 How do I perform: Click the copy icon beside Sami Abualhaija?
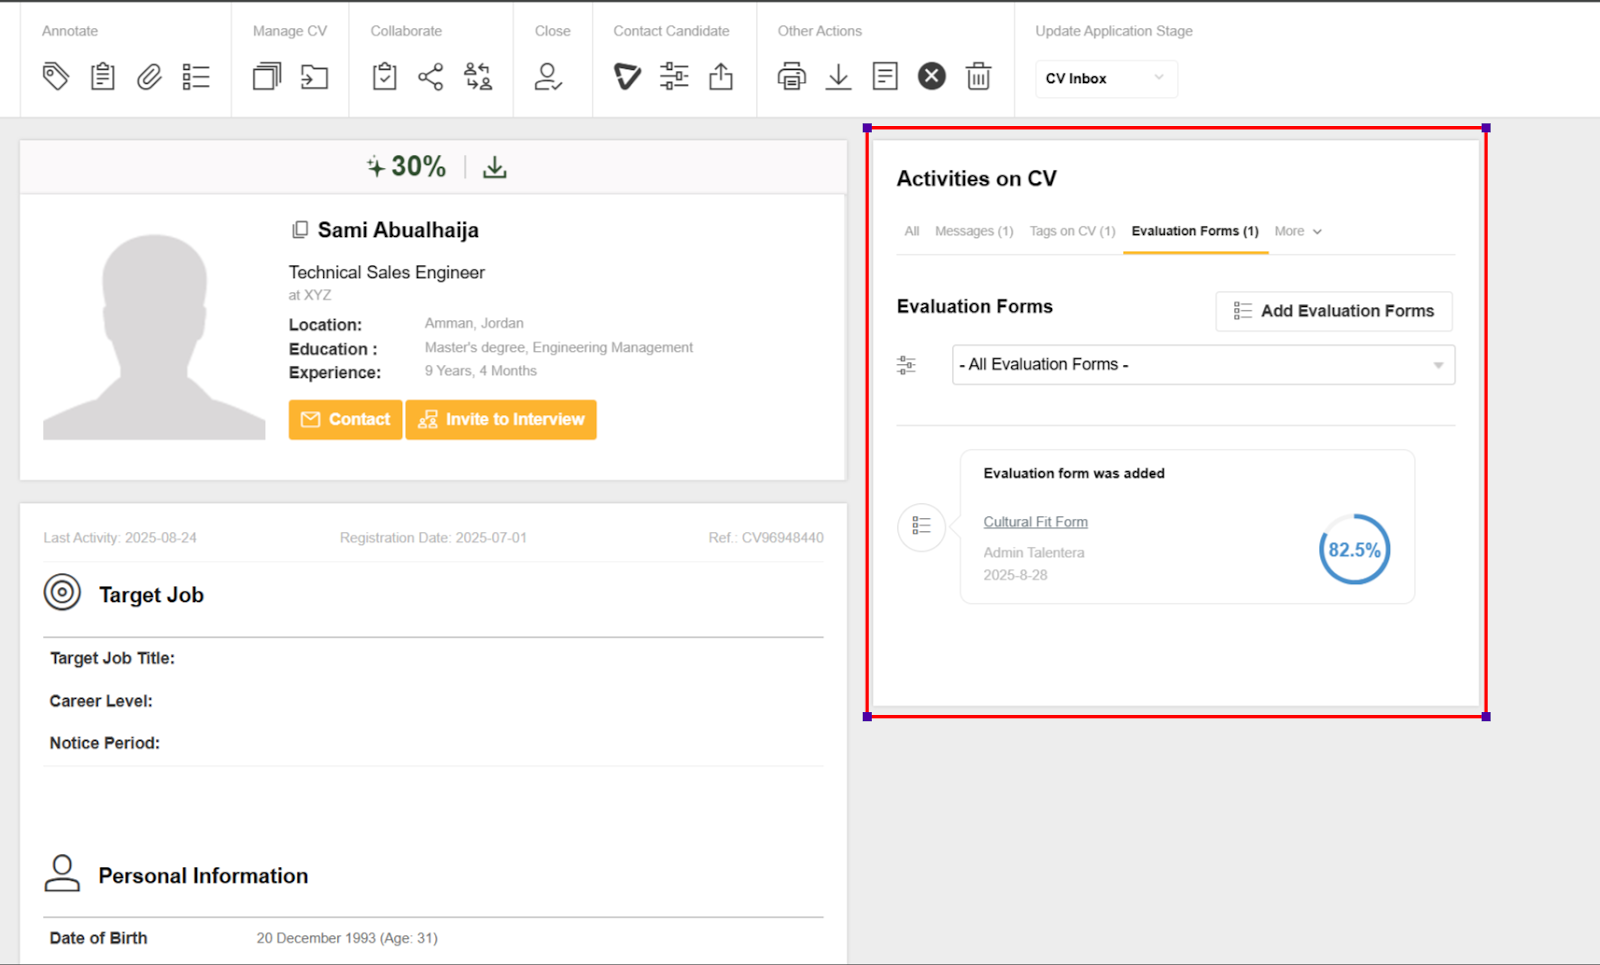pos(300,230)
